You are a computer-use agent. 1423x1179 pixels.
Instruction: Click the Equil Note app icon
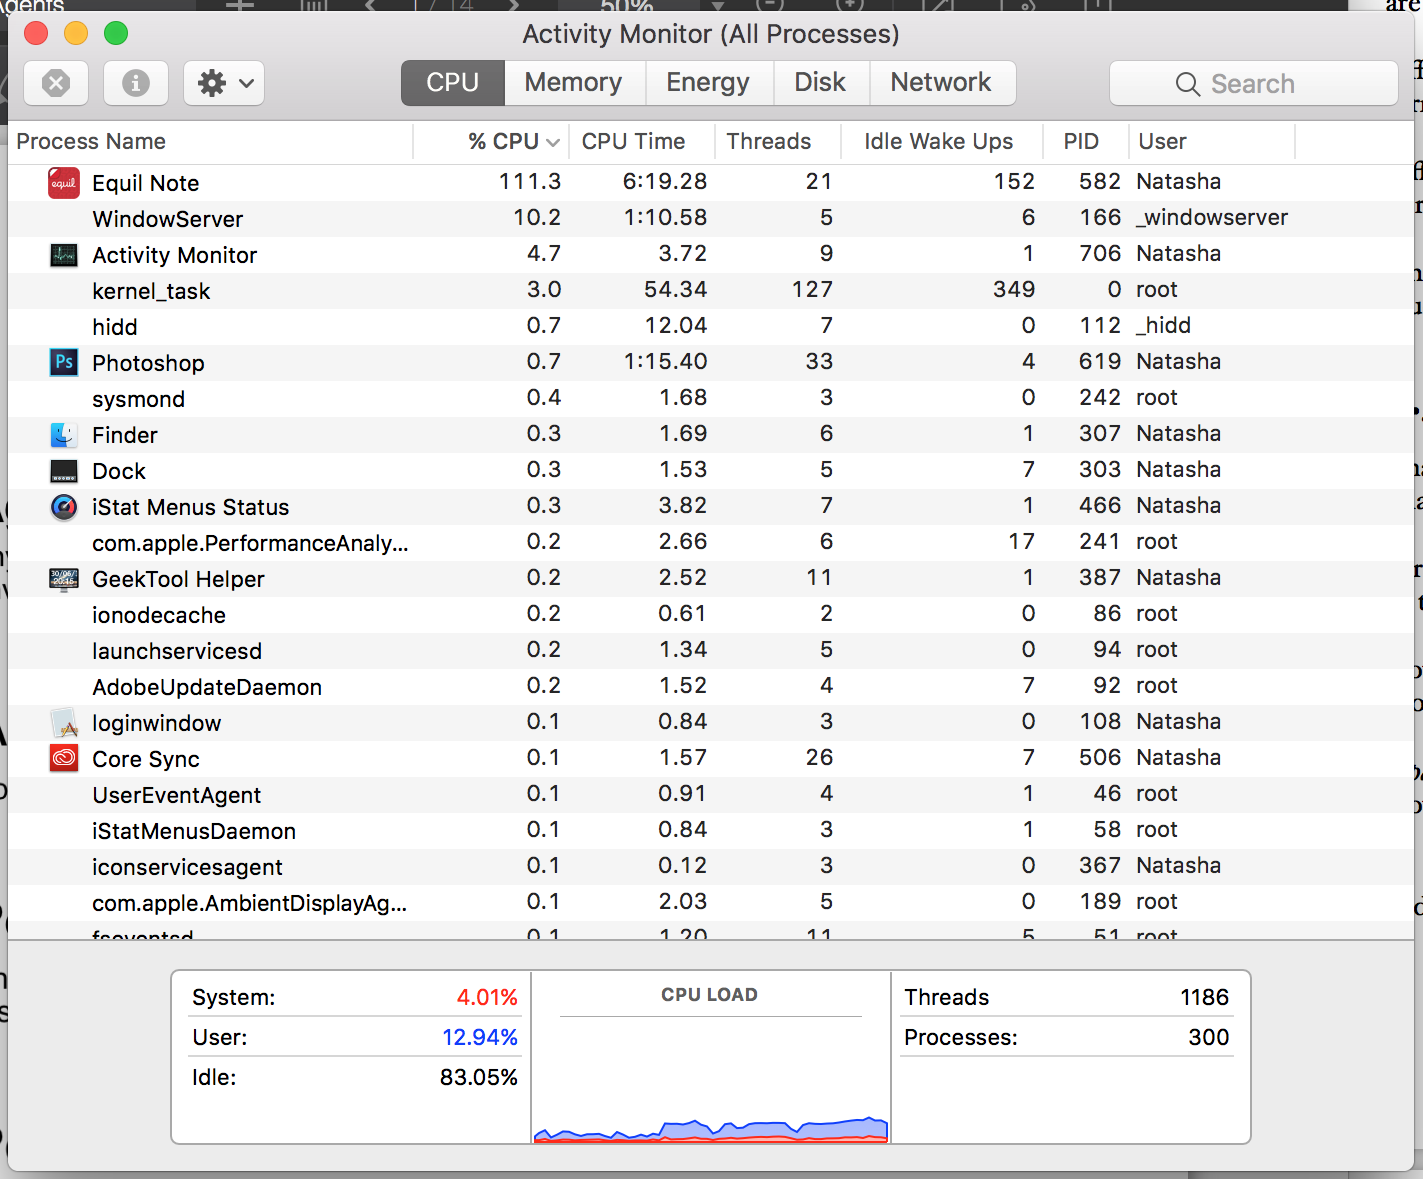pos(64,183)
